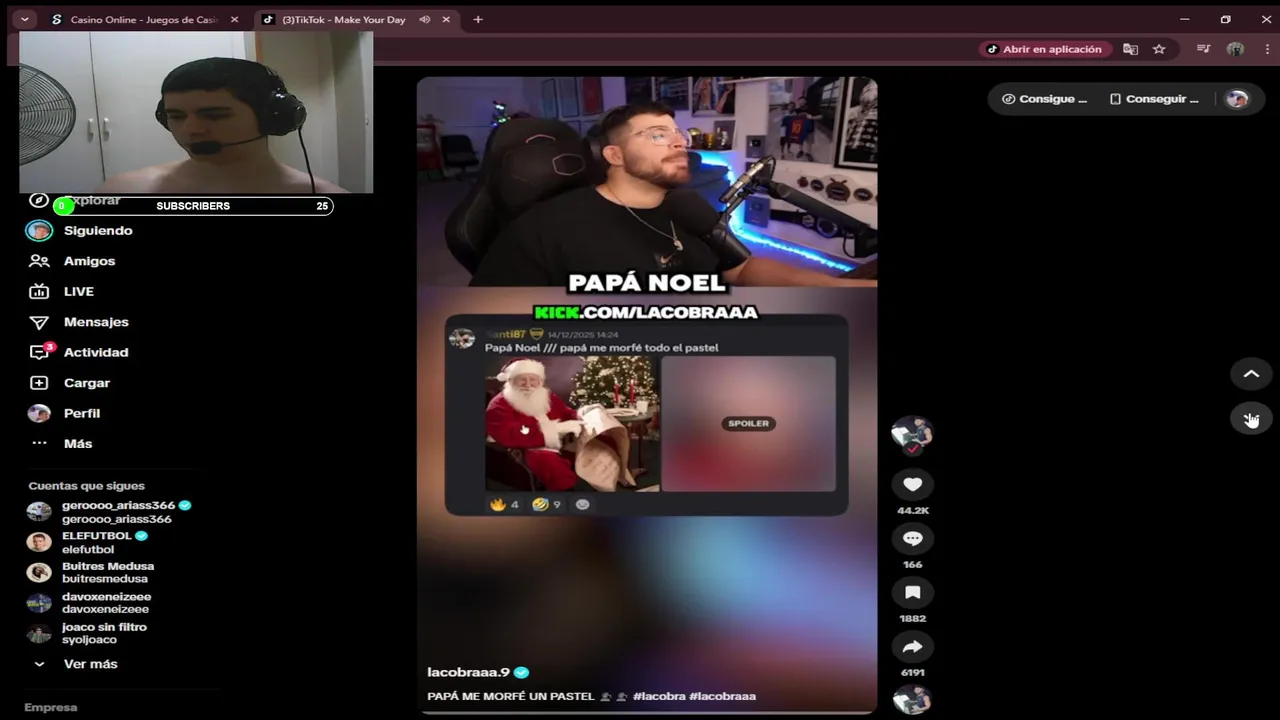Image resolution: width=1280 pixels, height=720 pixels.
Task: Share the video with the arrow icon
Action: tap(912, 647)
